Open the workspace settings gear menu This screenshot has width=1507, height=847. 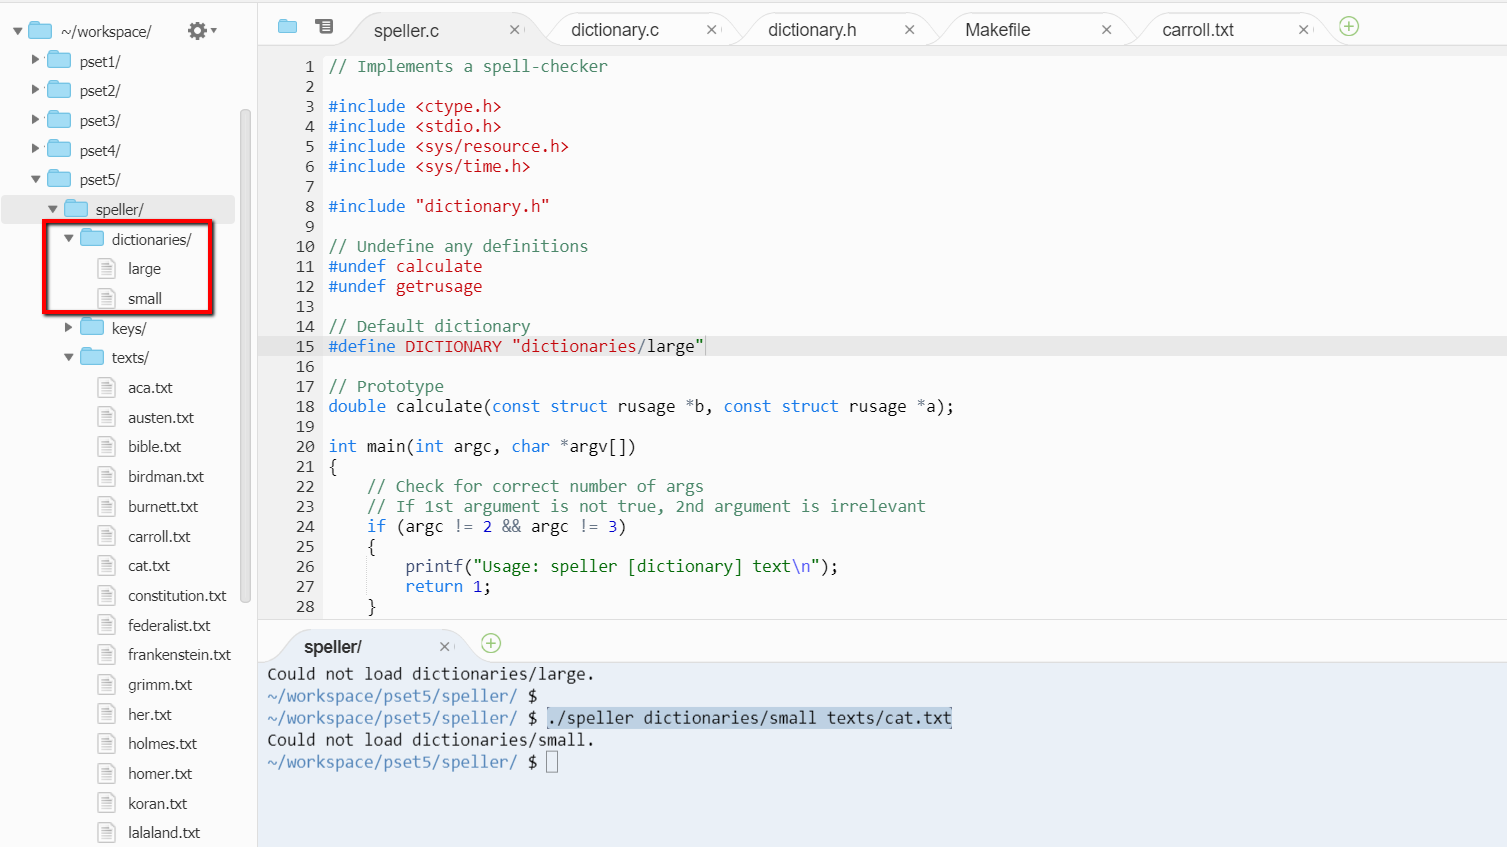tap(201, 31)
